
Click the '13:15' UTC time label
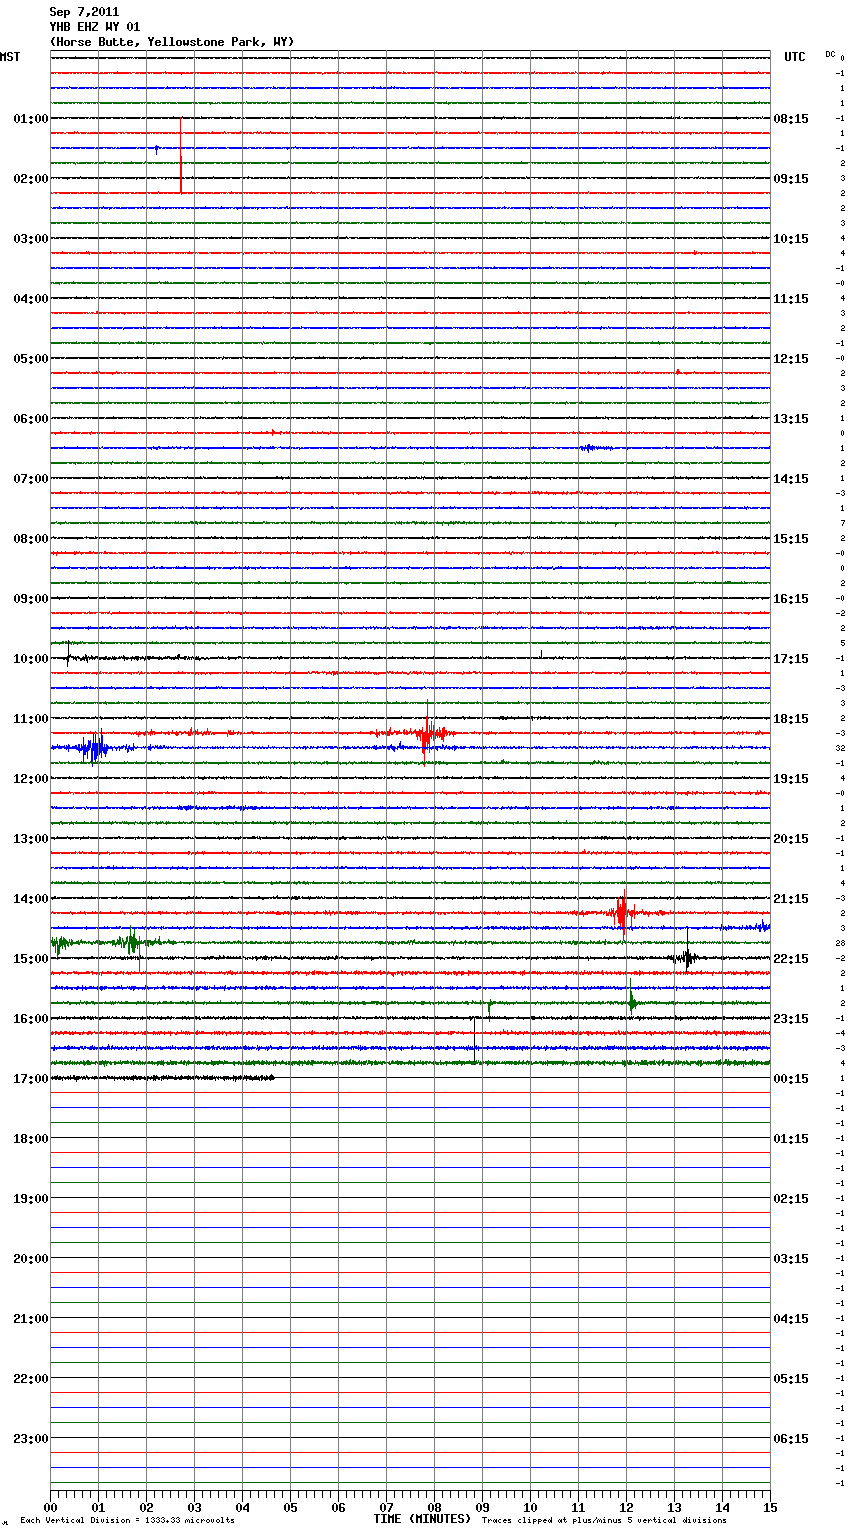click(x=791, y=419)
